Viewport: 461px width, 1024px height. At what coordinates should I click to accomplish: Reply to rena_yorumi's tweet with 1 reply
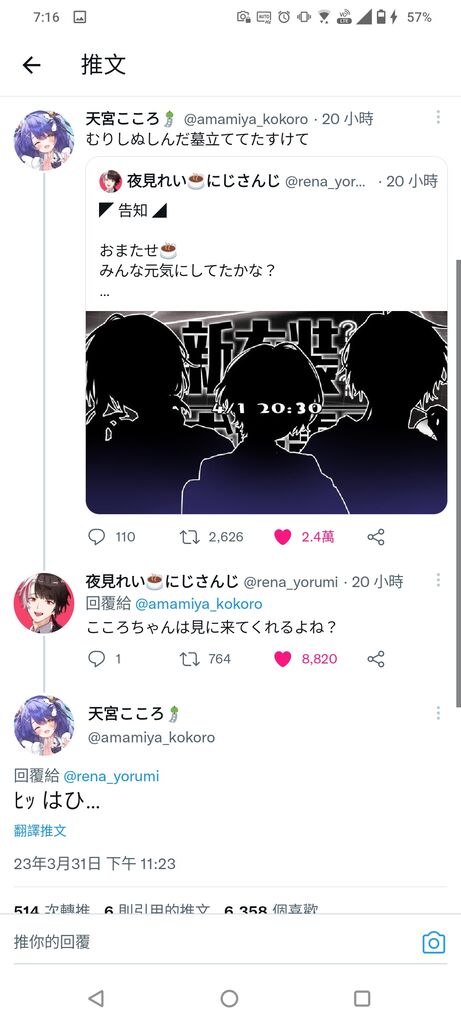[x=97, y=659]
